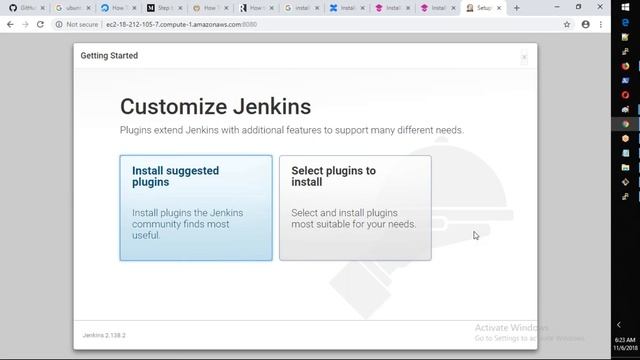Click the browser forward arrow
The width and height of the screenshot is (640, 360).
coord(25,24)
